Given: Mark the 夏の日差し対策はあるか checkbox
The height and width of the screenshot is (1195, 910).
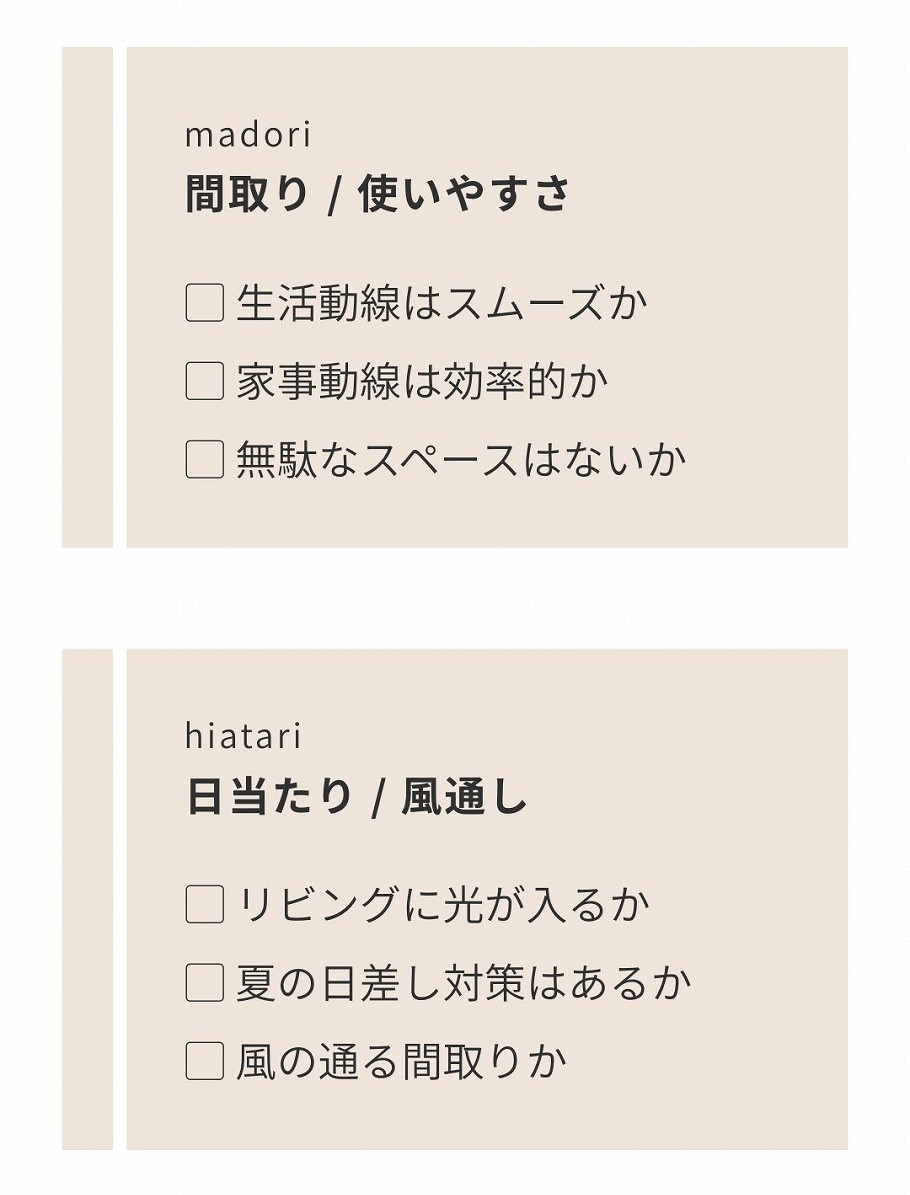Looking at the screenshot, I should pos(204,983).
